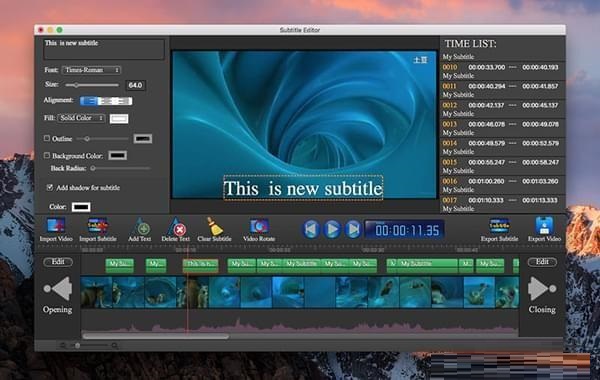This screenshot has height=380, width=600.
Task: Zoom out timeline magnifier icon
Action: [63, 346]
